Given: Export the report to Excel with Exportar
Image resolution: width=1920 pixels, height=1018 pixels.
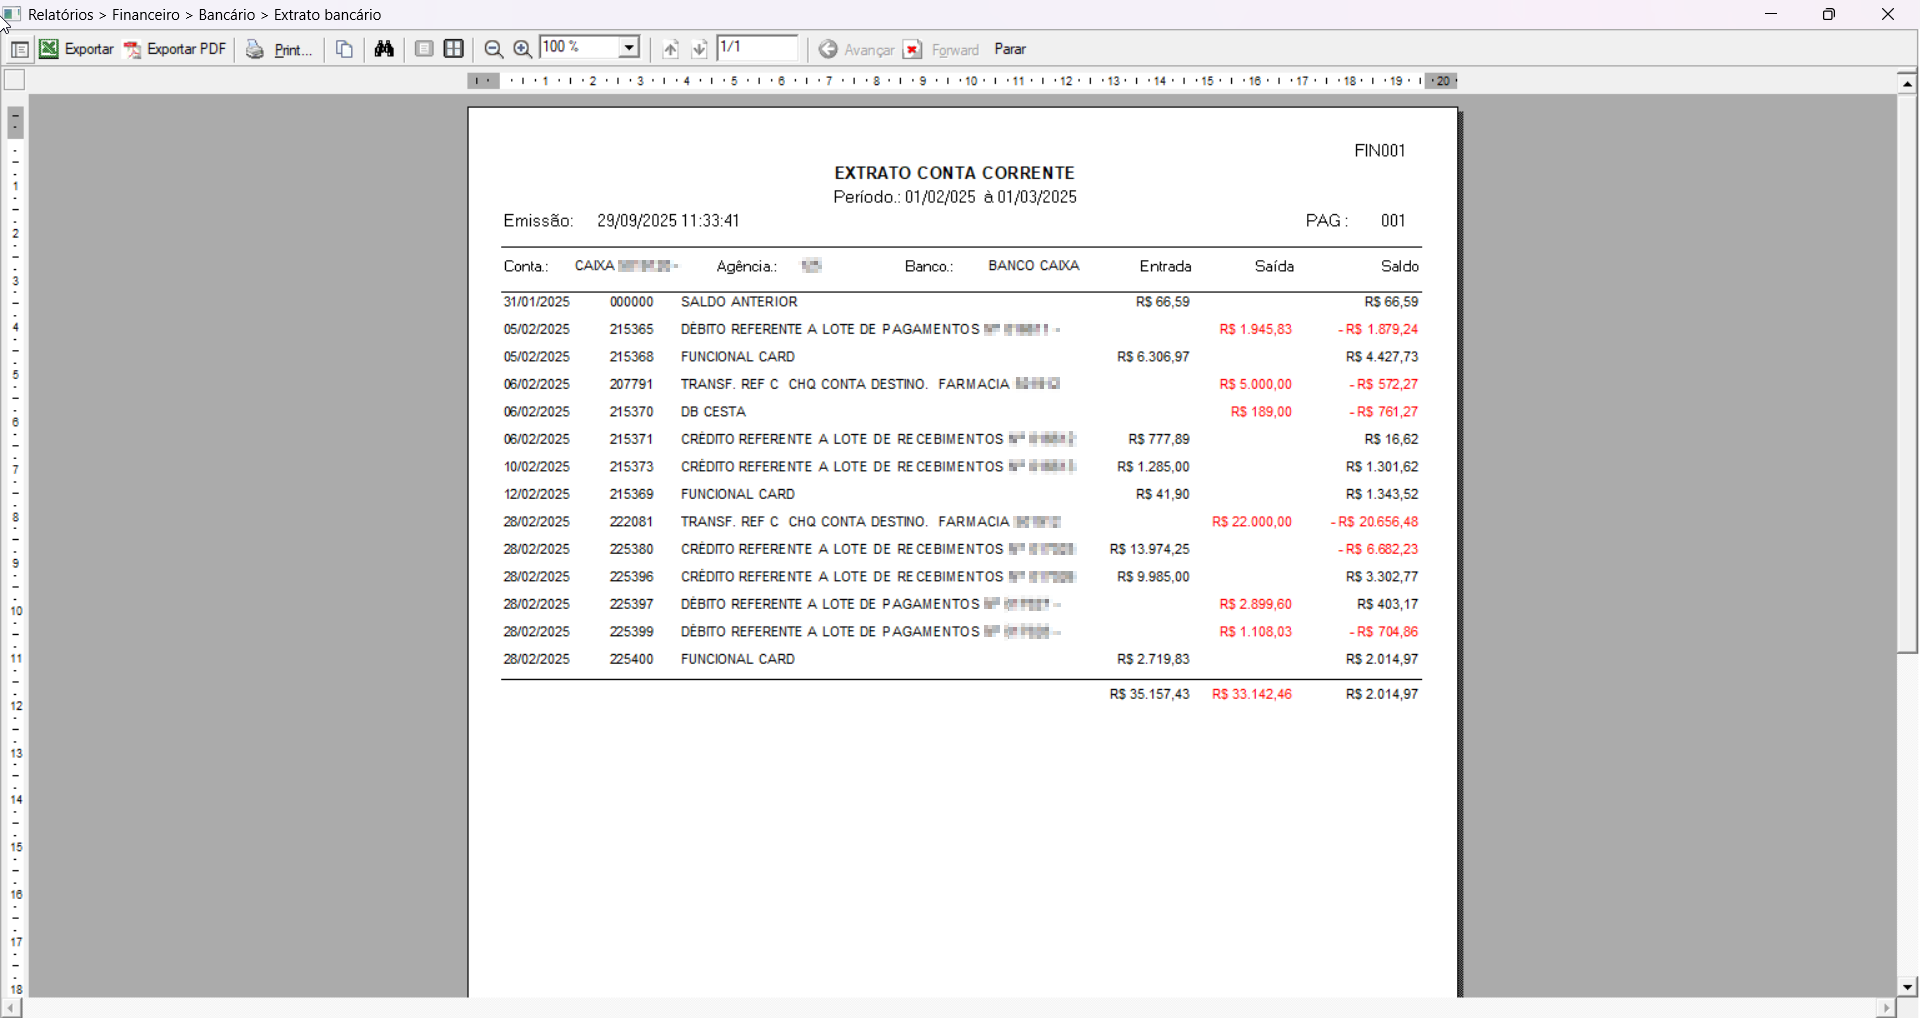Looking at the screenshot, I should 77,50.
